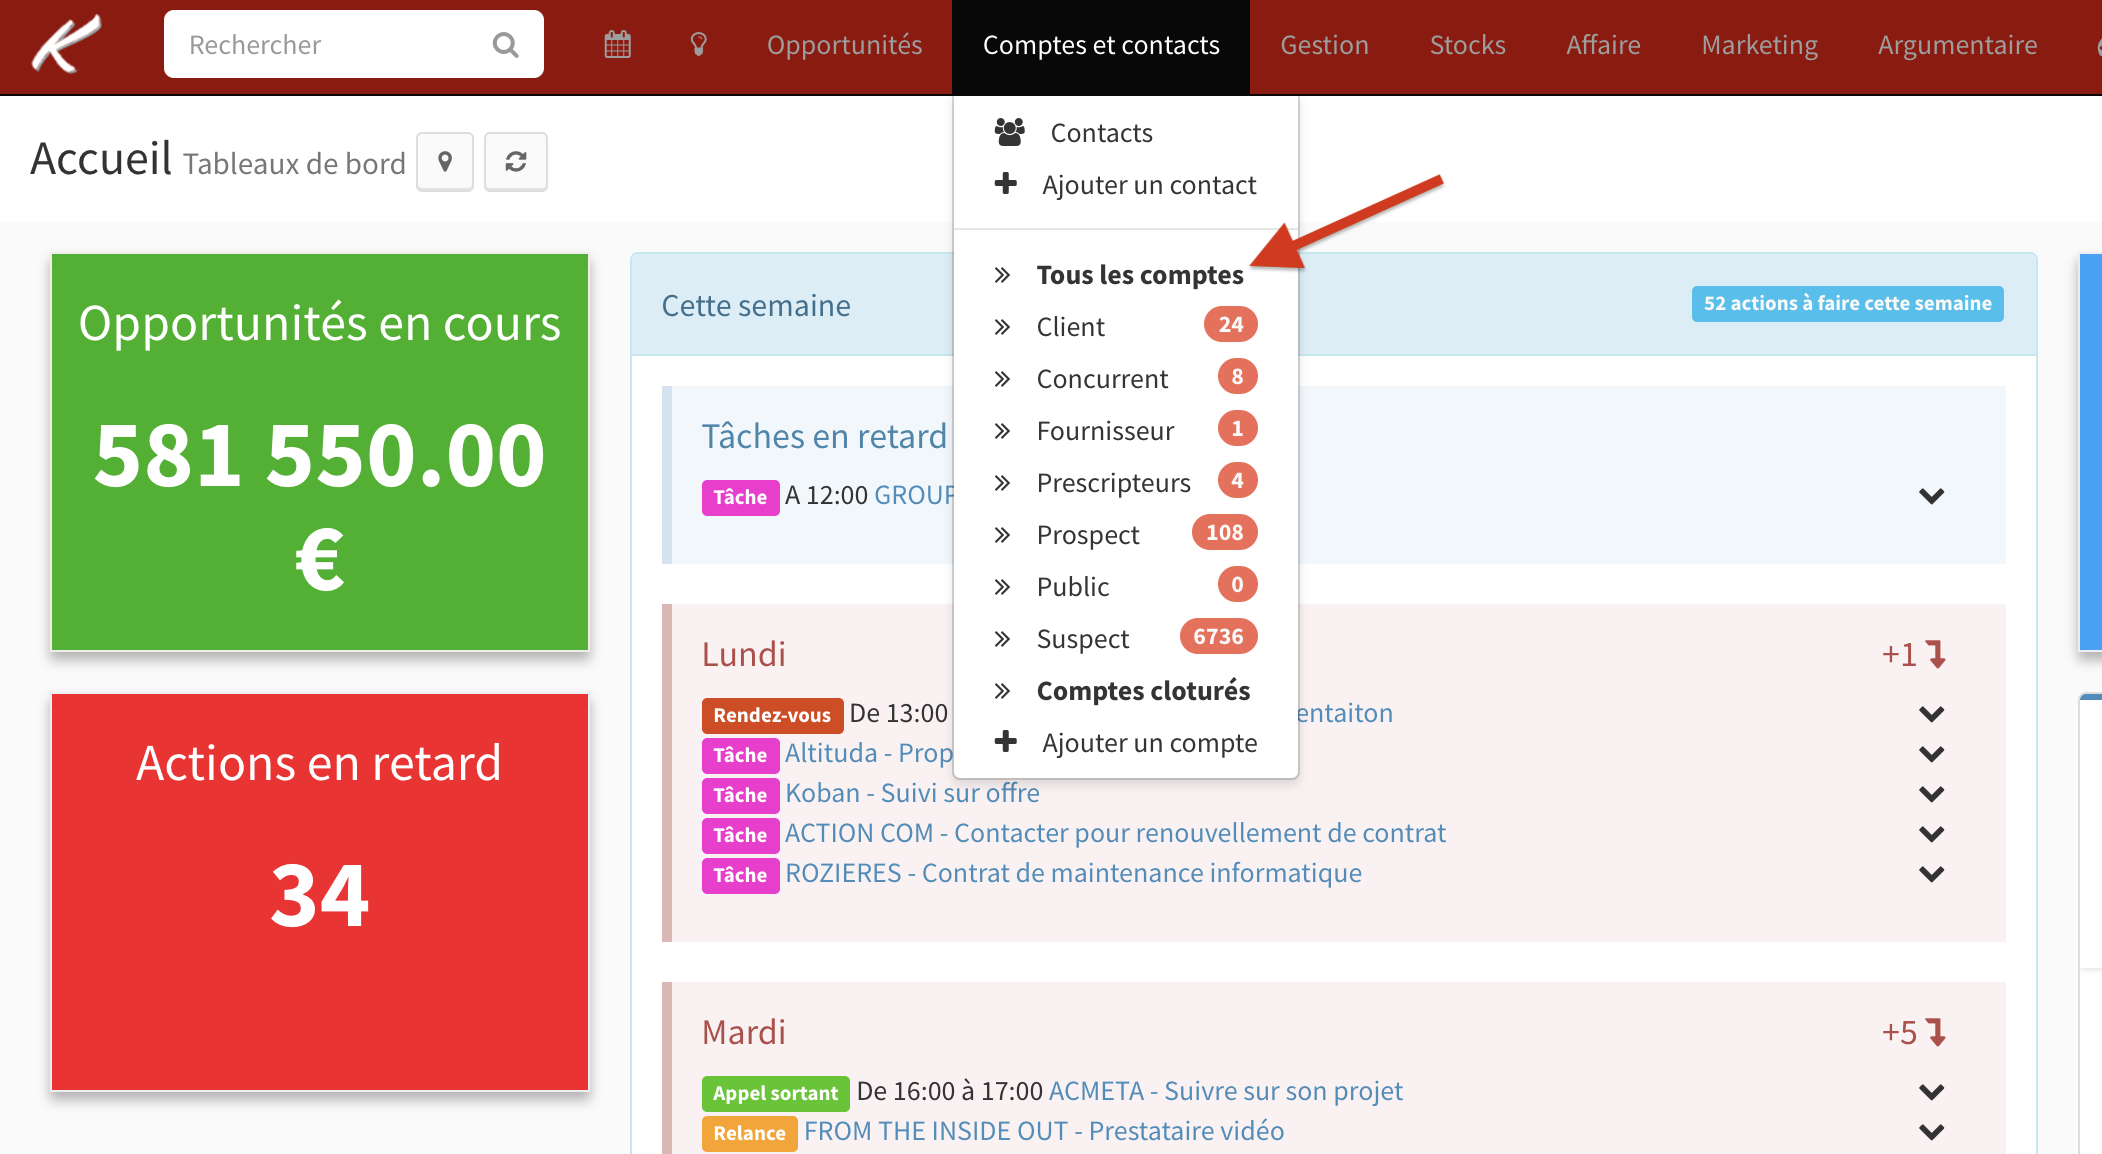Open ACMETA - Suivre sur son projet link
The image size is (2102, 1154).
pyautogui.click(x=1225, y=1091)
